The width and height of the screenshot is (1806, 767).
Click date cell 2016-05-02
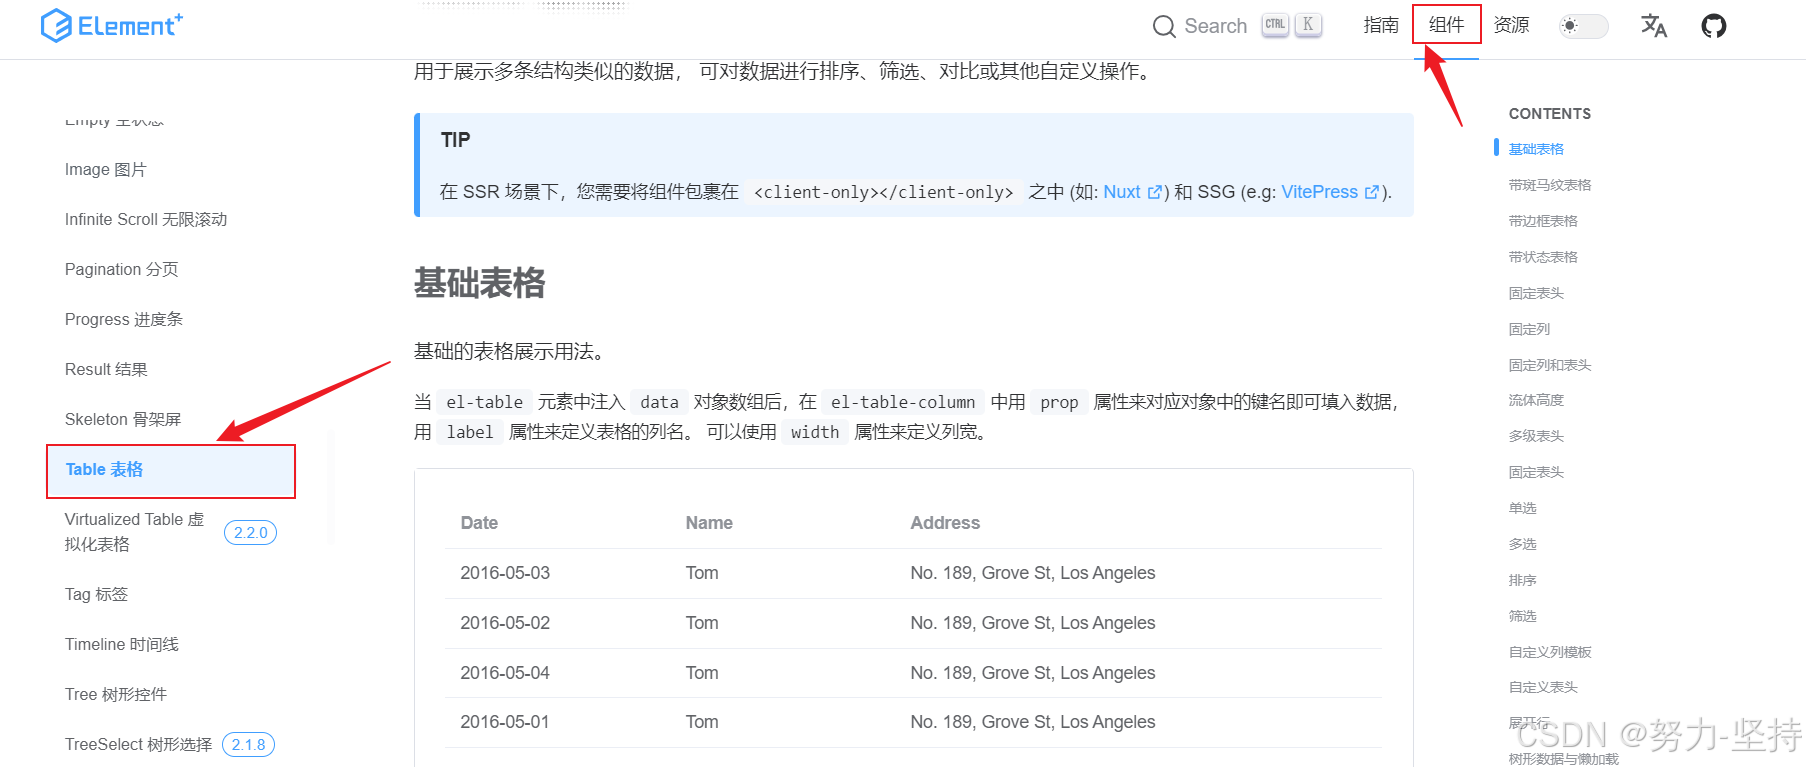[x=505, y=623]
